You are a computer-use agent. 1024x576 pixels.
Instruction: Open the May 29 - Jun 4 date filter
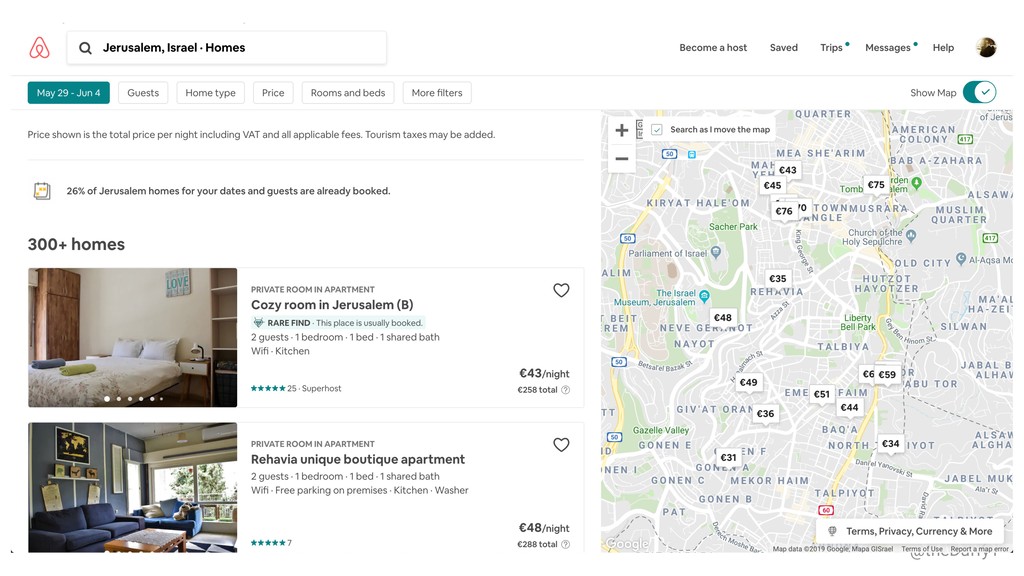[69, 93]
